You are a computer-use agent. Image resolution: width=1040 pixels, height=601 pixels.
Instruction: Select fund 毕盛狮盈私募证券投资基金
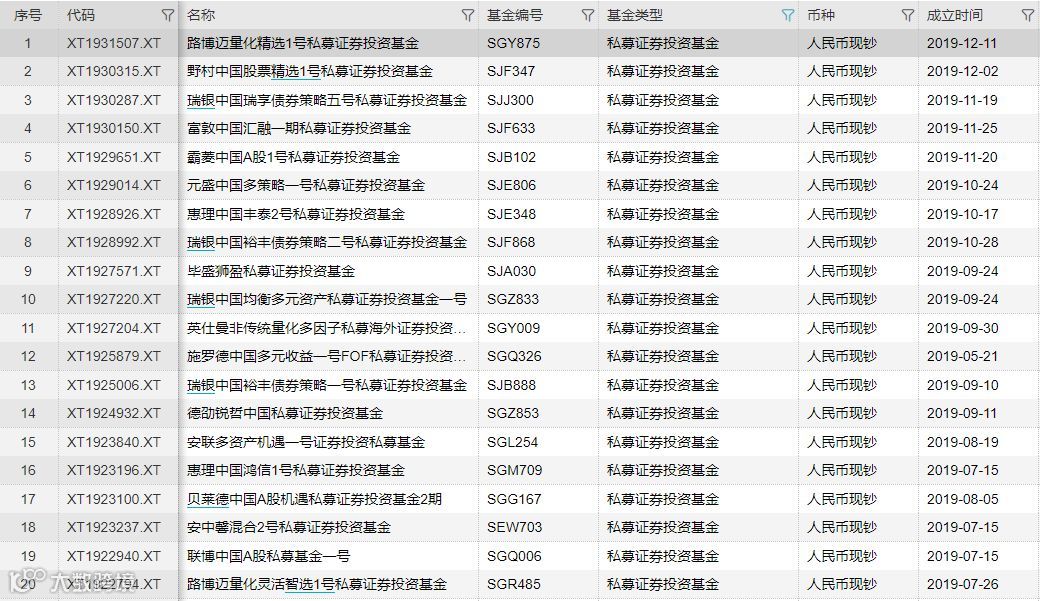click(271, 271)
